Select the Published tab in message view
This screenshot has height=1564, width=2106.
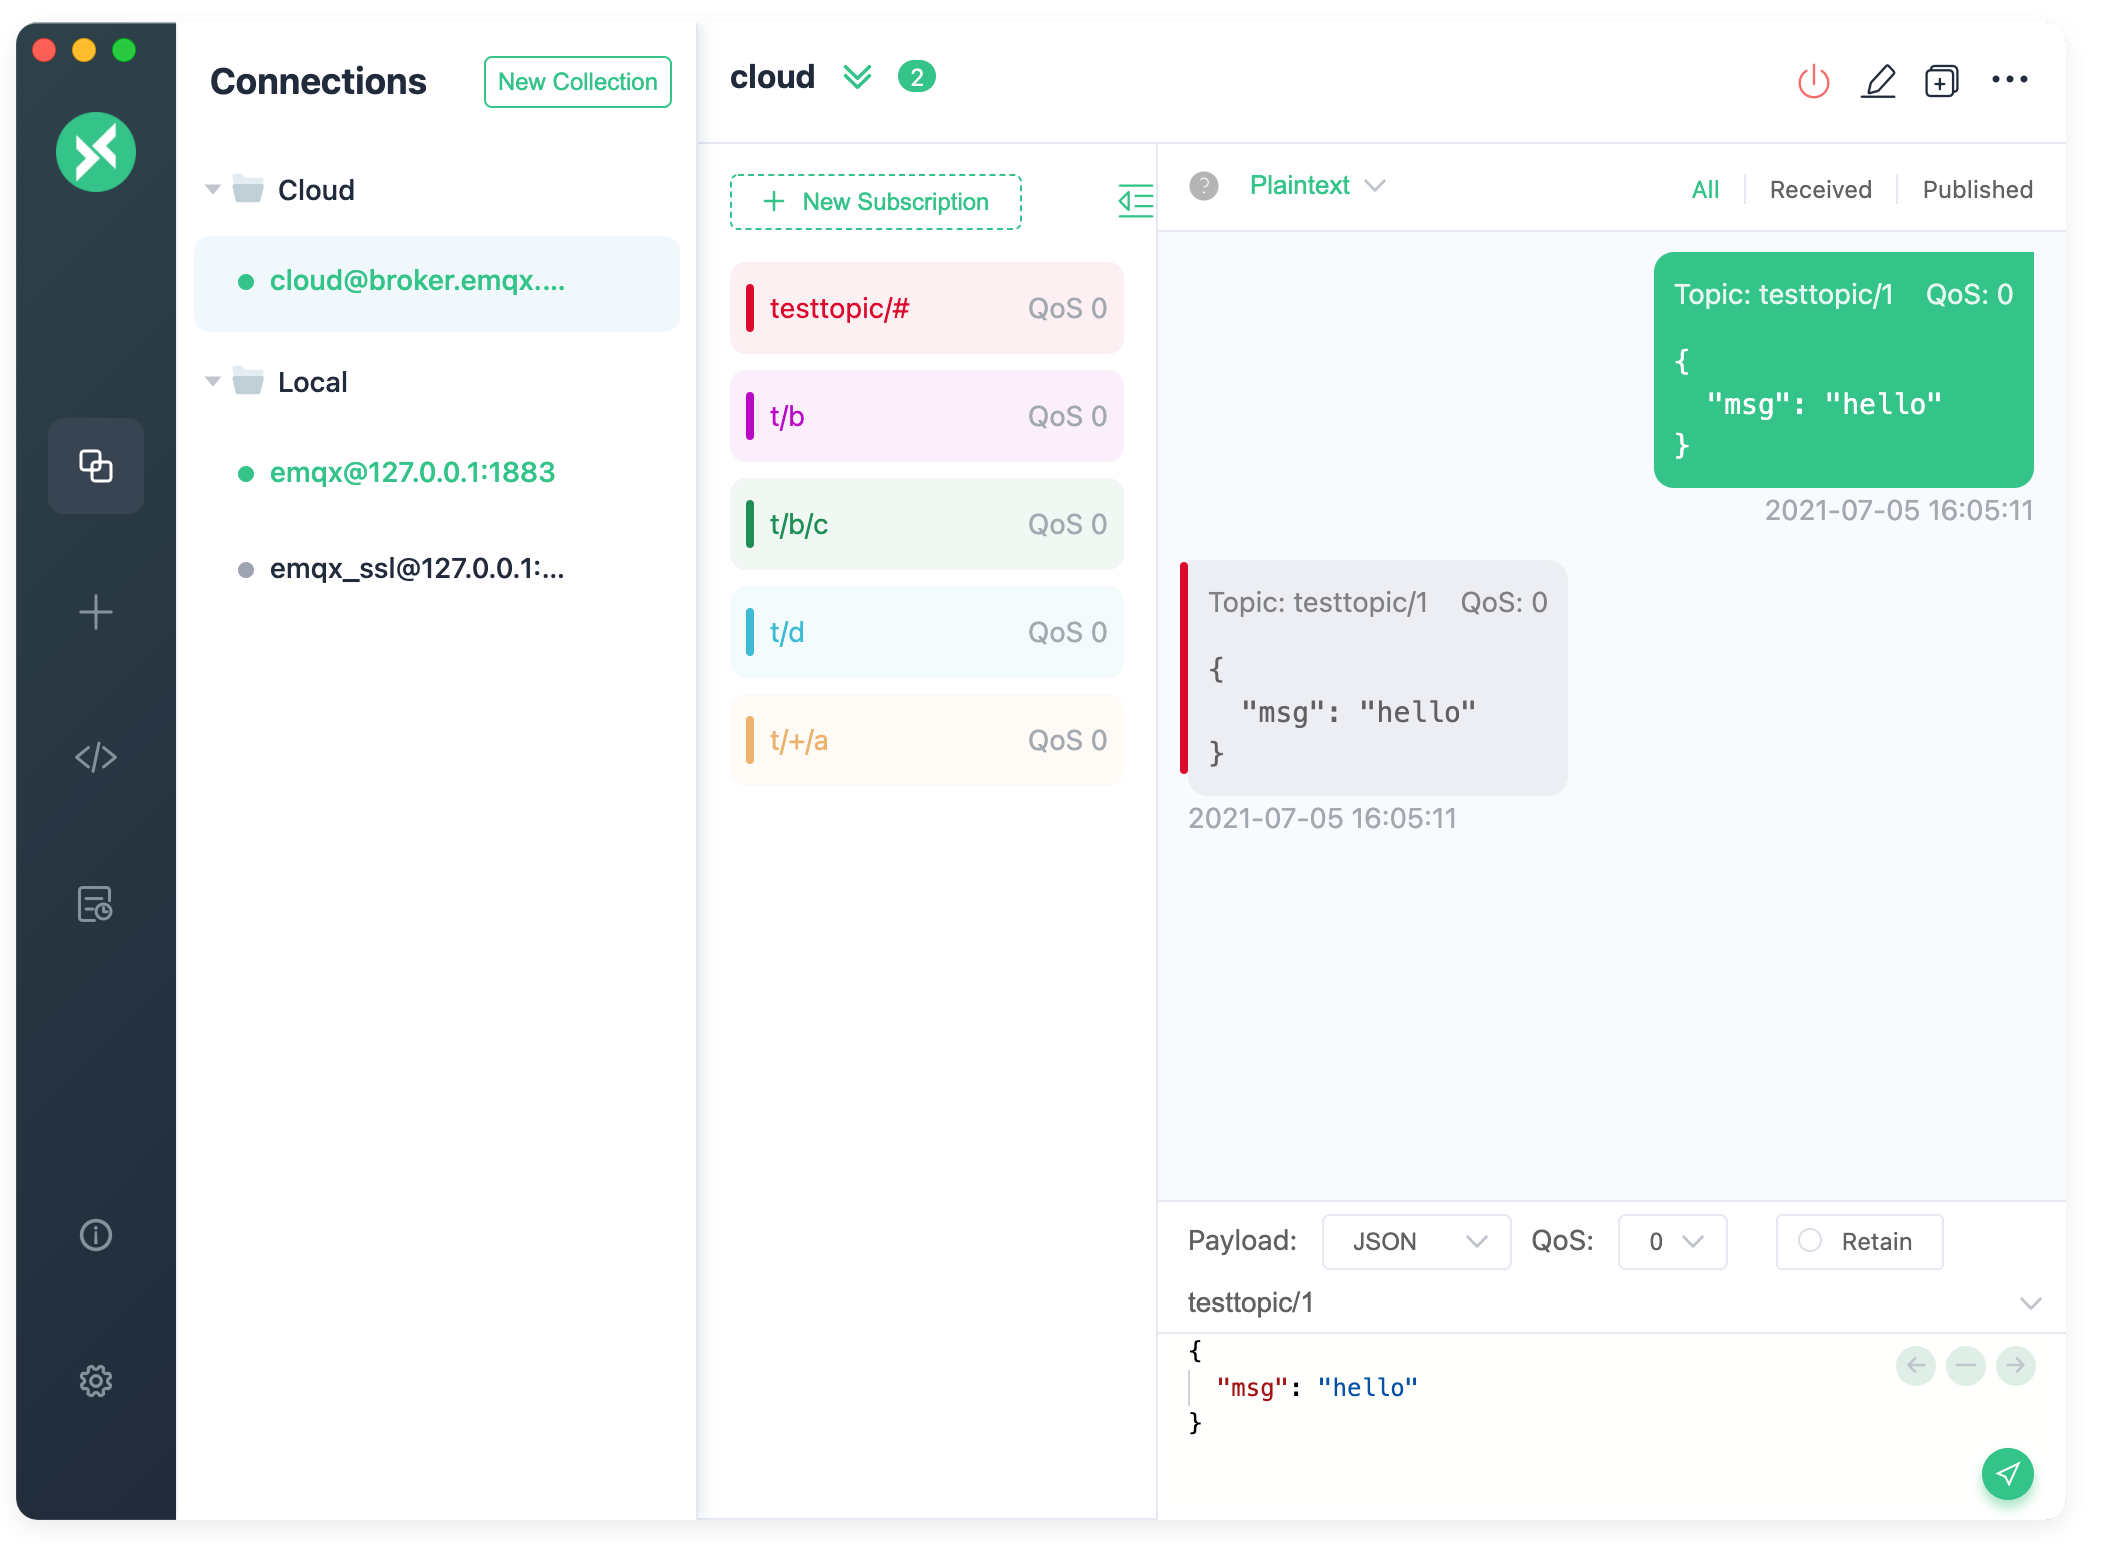click(1976, 187)
